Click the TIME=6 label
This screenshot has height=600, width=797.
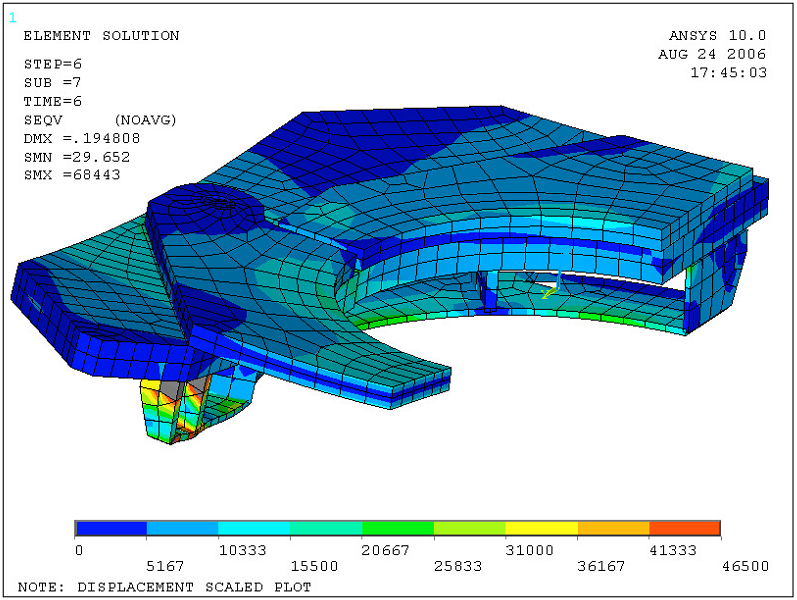pyautogui.click(x=52, y=101)
